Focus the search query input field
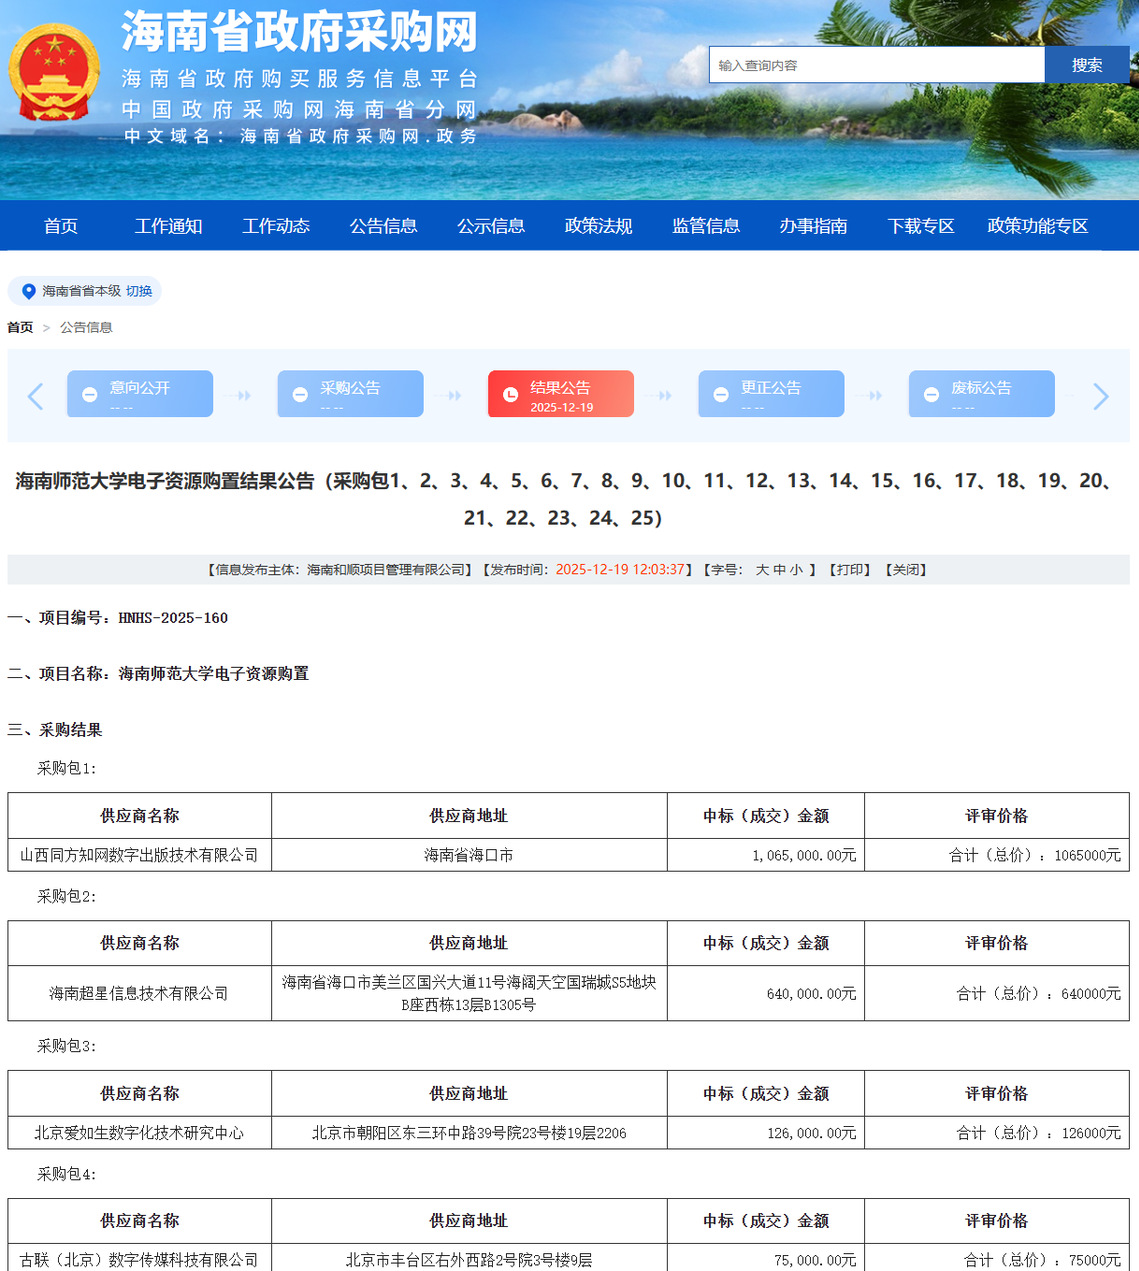 (x=876, y=65)
